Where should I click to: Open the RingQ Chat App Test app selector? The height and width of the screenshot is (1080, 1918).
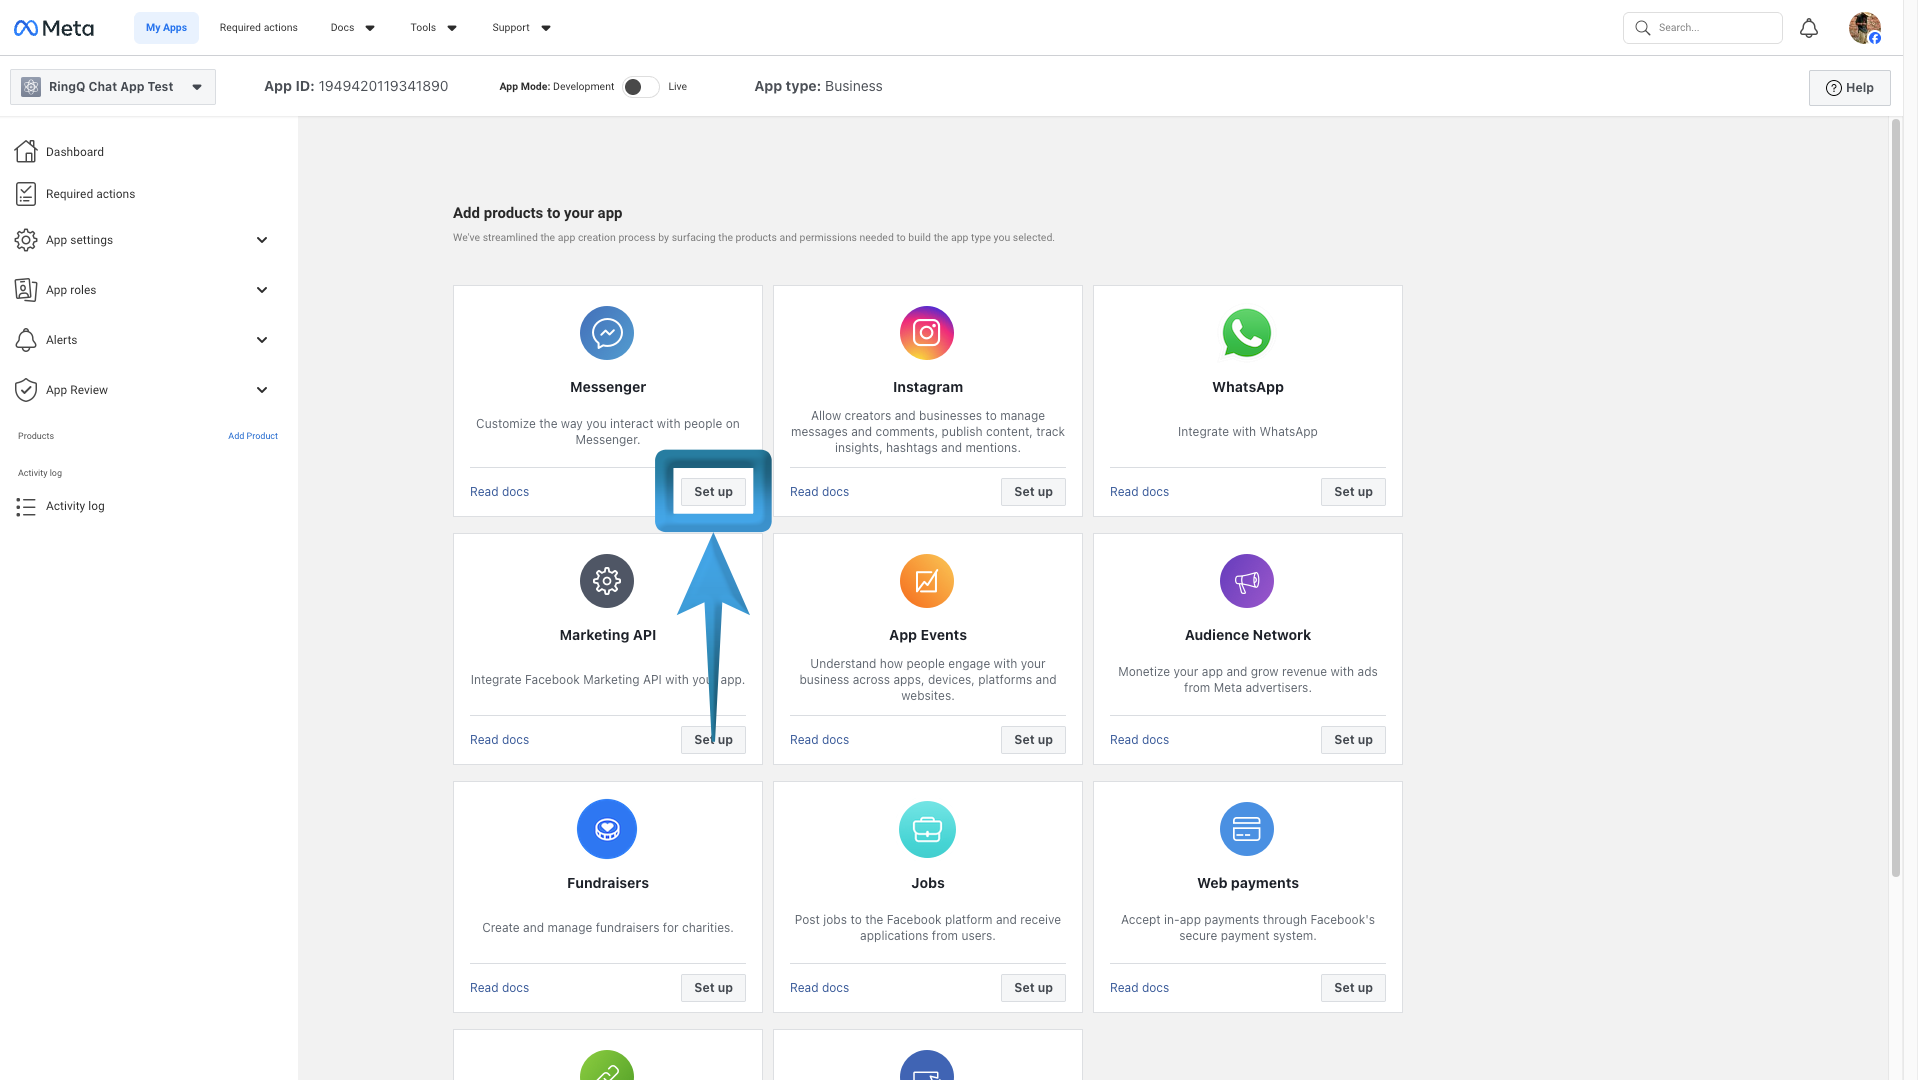pyautogui.click(x=111, y=86)
